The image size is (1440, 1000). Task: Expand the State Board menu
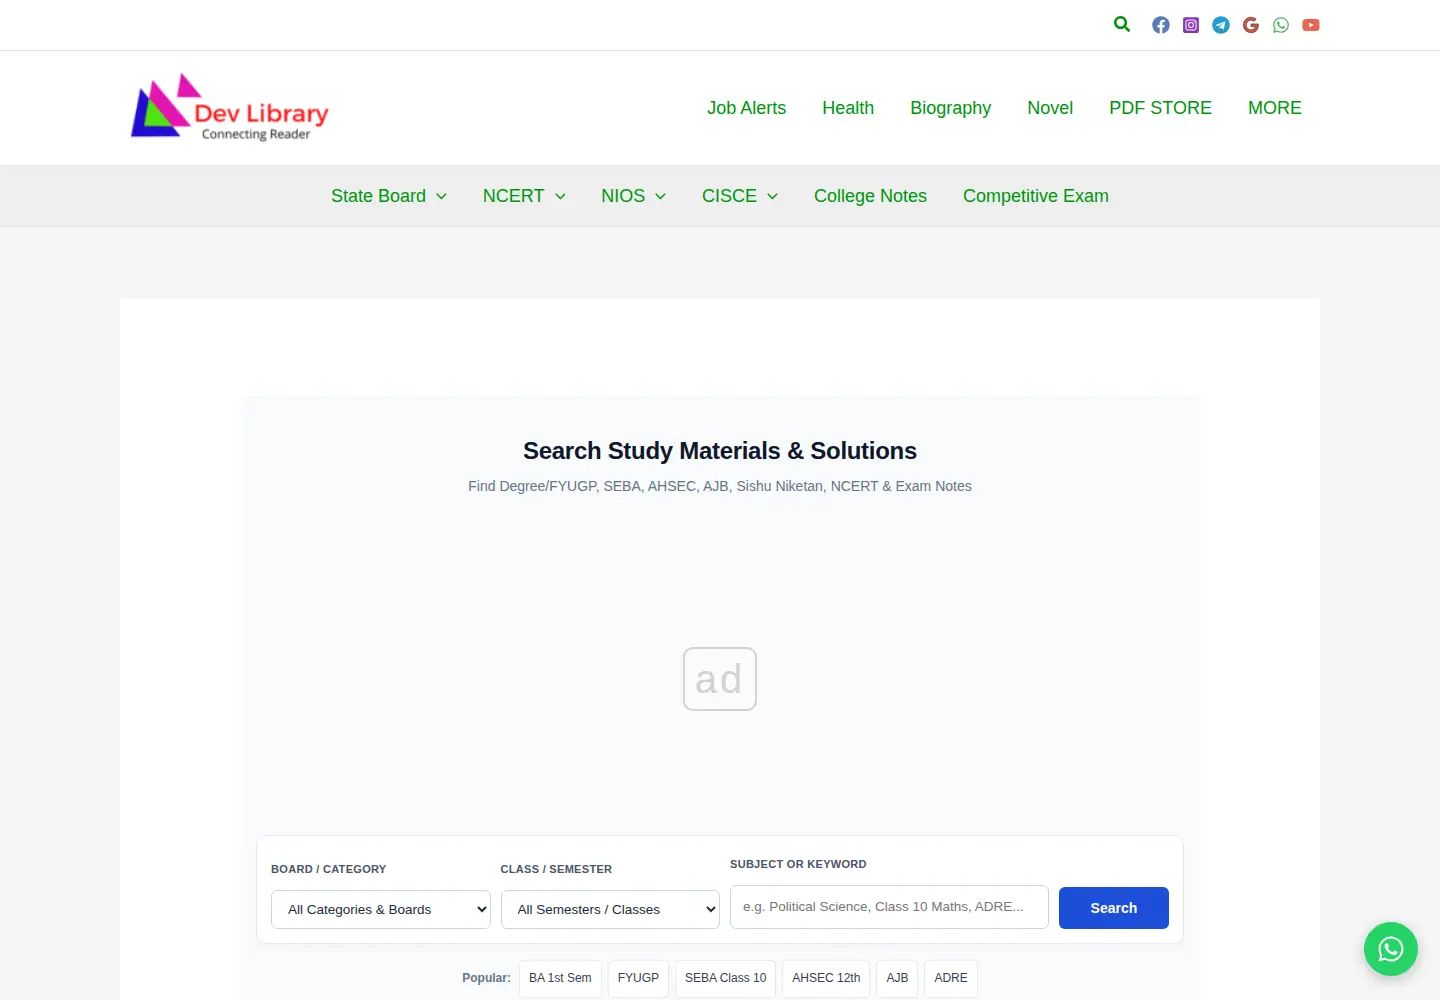[x=389, y=196]
